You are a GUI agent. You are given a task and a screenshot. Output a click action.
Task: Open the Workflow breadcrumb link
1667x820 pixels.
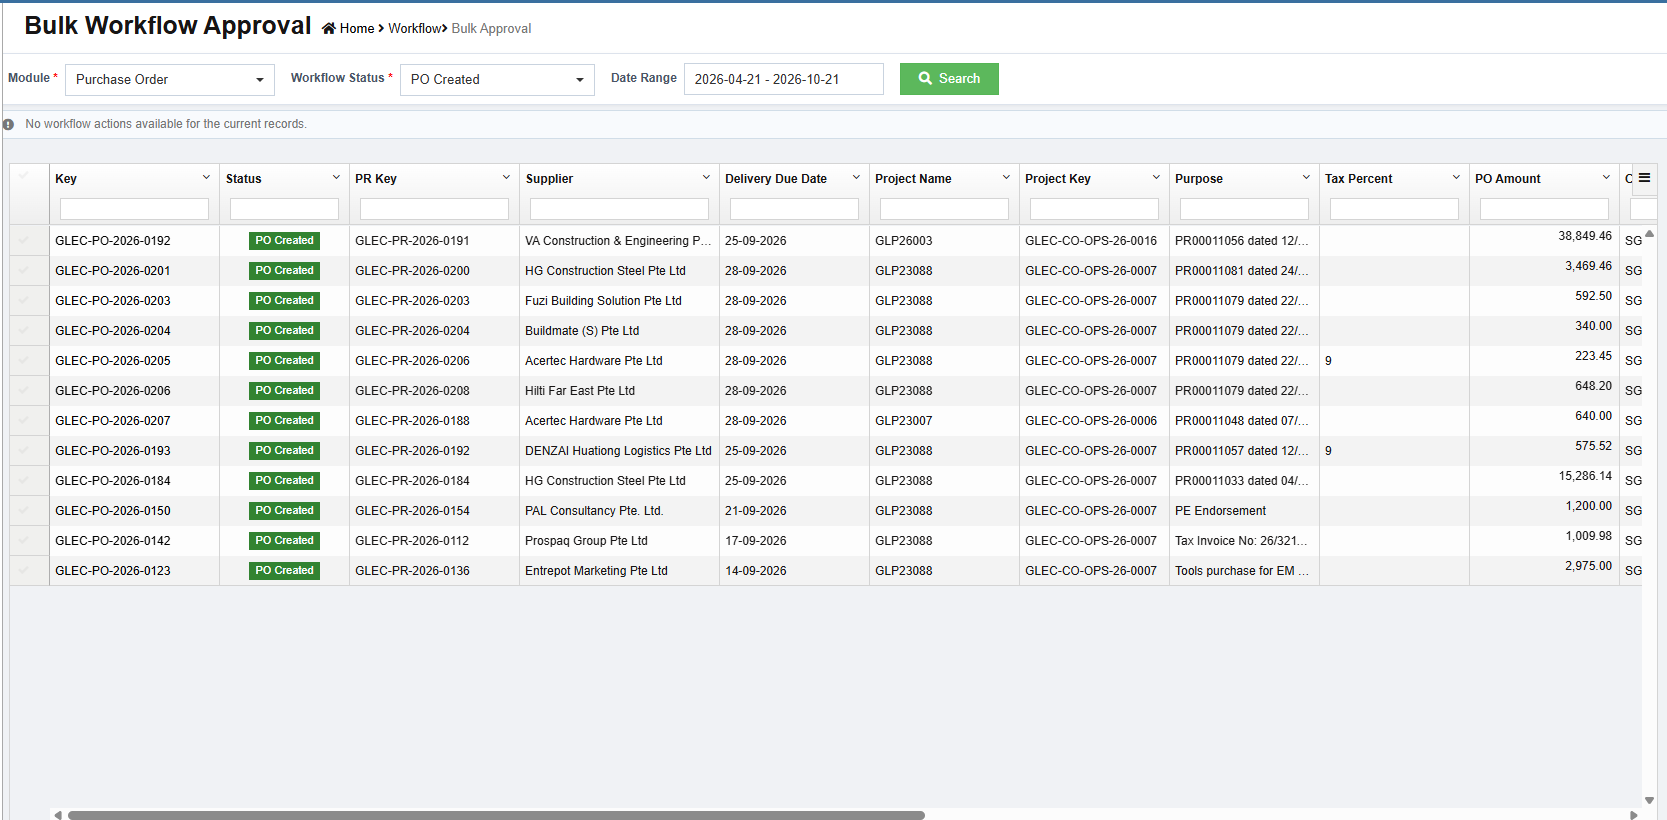414,28
